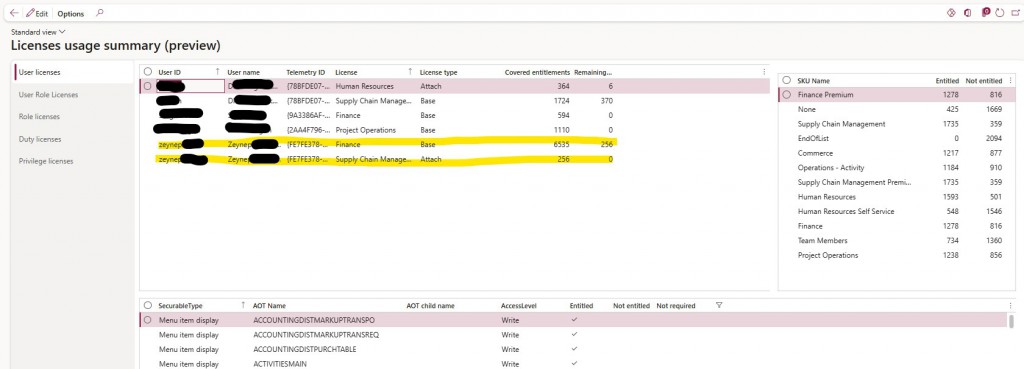Open the Power Apps diamond icon
Viewport: 1024px width, 369px height.
point(951,13)
